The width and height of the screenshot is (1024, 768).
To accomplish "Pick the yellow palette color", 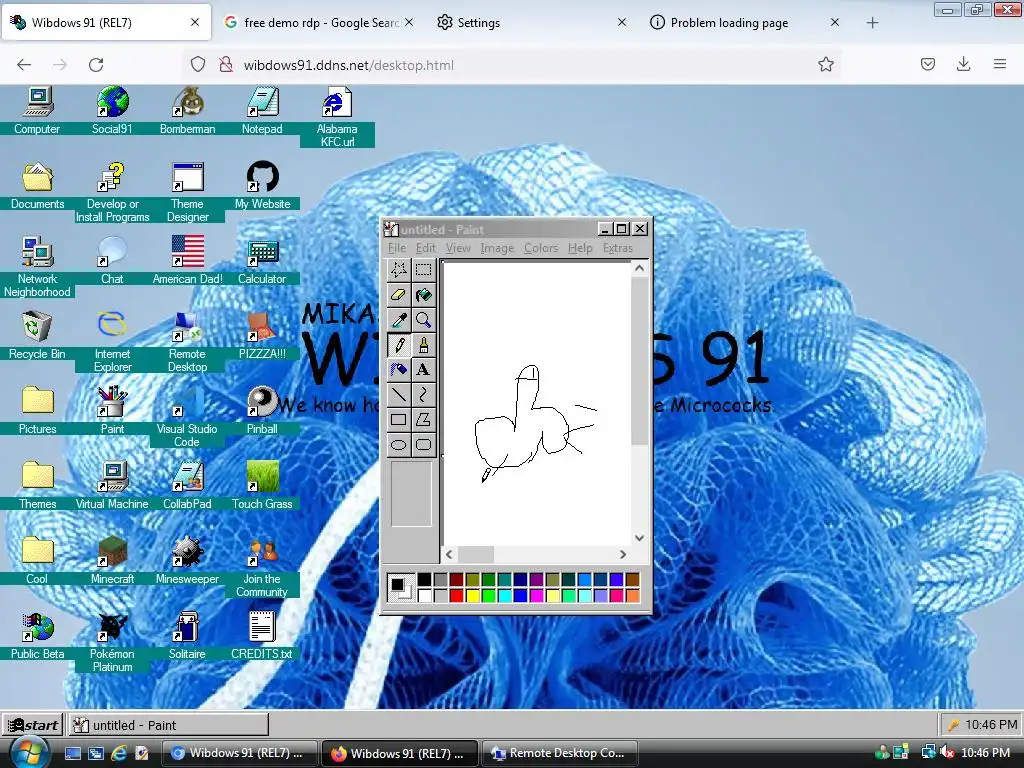I will coord(472,596).
